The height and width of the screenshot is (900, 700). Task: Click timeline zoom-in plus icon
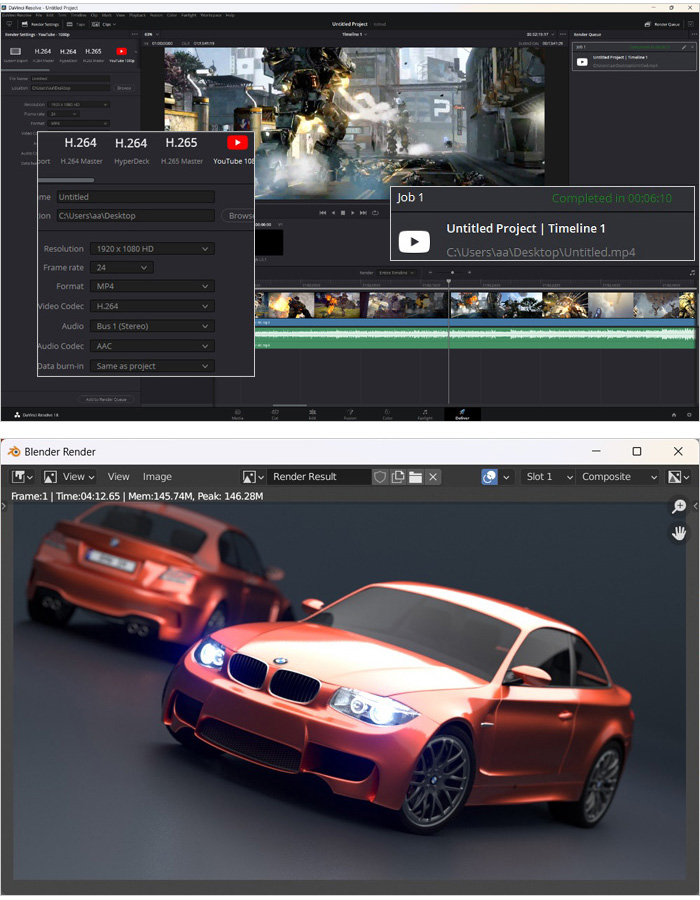(x=469, y=273)
